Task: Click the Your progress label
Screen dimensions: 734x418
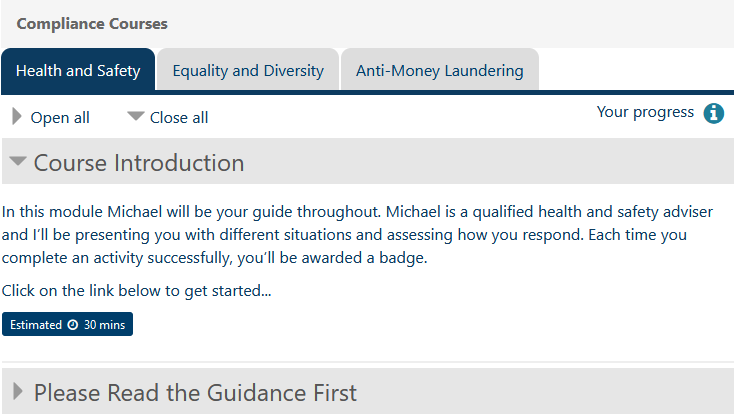Action: [645, 112]
